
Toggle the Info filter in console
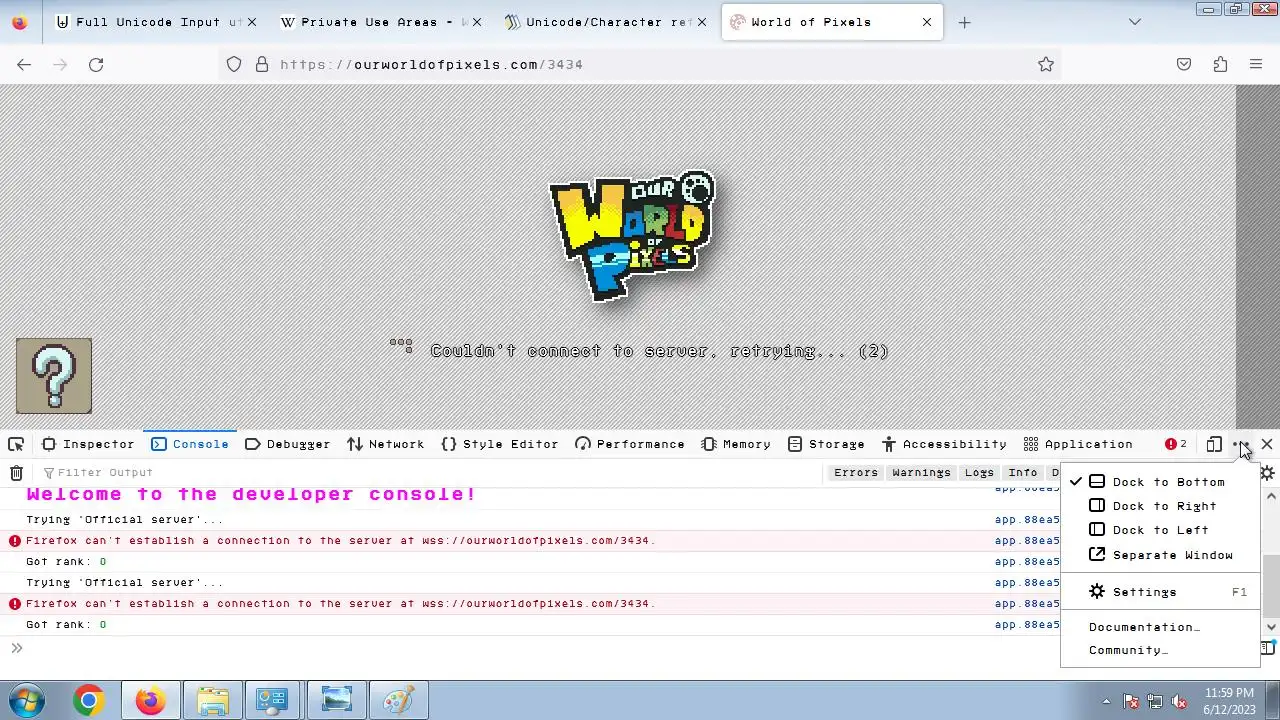1023,473
